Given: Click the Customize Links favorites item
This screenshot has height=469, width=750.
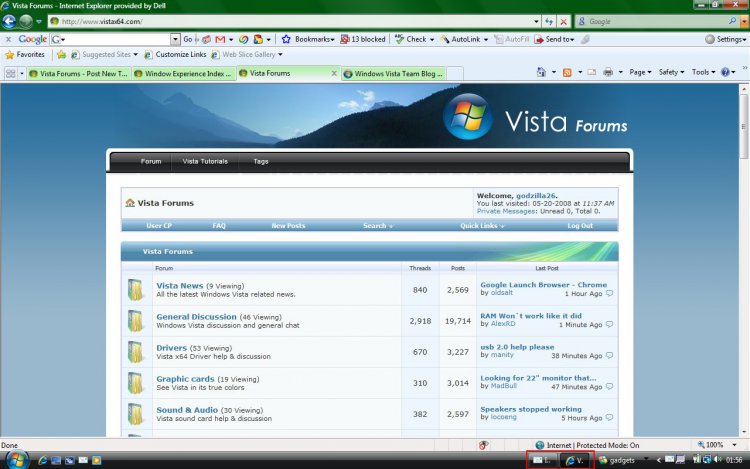Looking at the screenshot, I should click(x=176, y=55).
